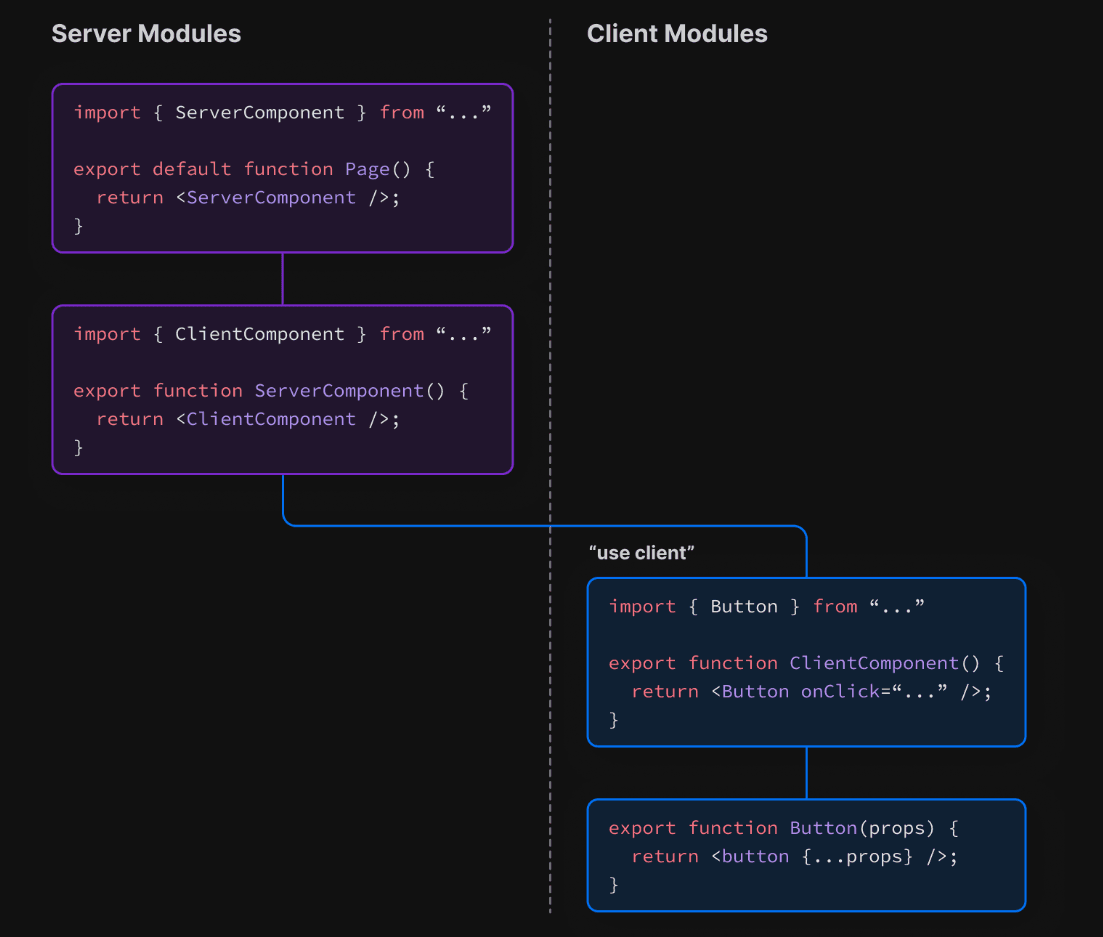Screen dimensions: 1103x937
Task: Click the <Button onClick="..." /> element
Action: pos(852,691)
